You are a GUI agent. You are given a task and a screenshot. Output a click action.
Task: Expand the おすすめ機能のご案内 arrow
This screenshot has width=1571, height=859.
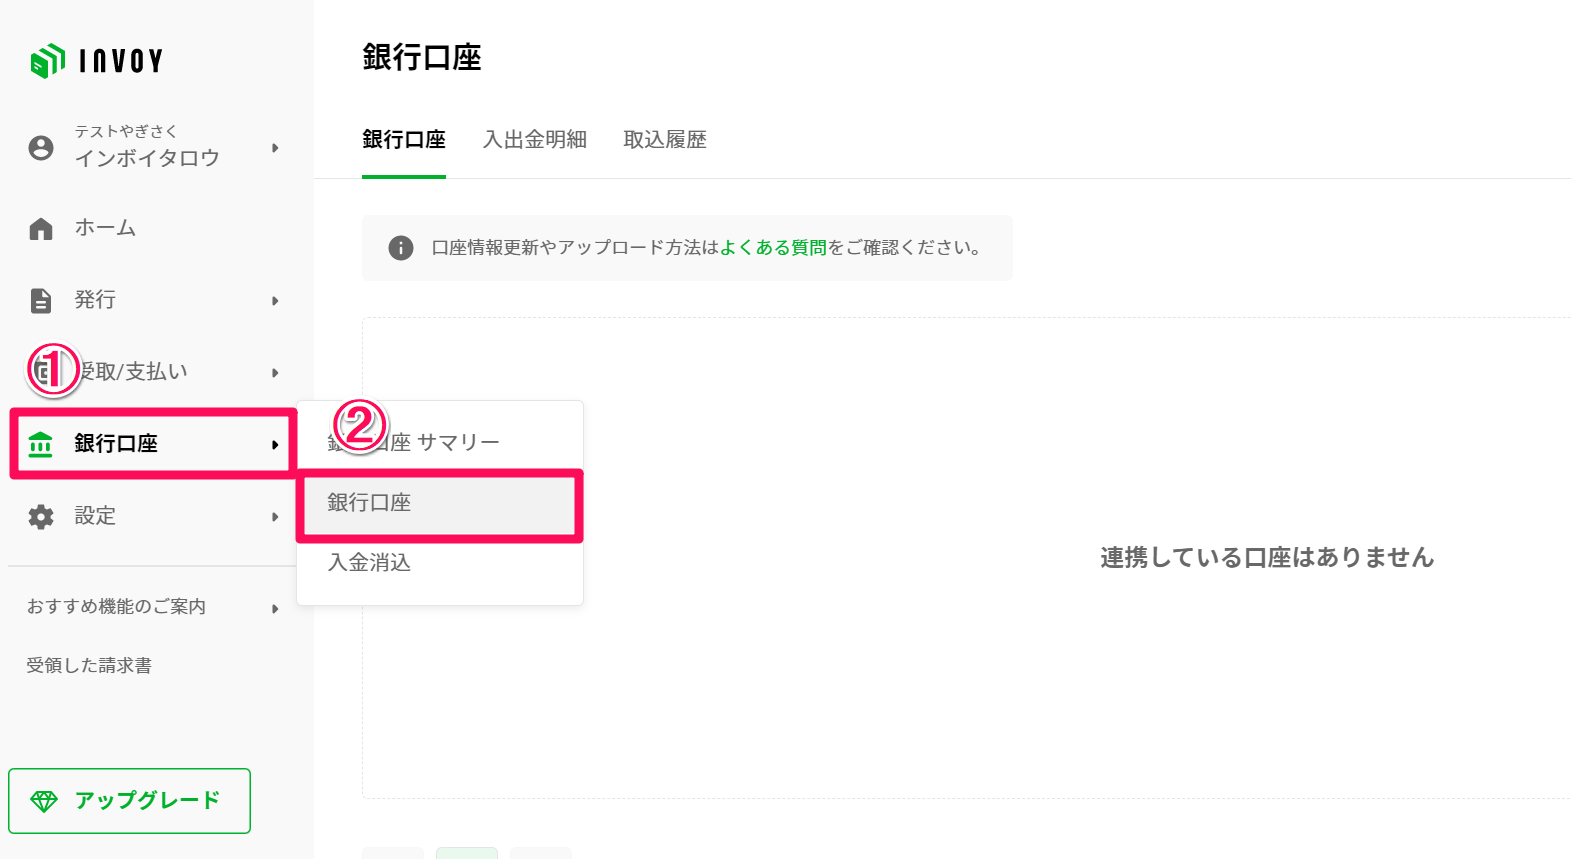pyautogui.click(x=275, y=608)
